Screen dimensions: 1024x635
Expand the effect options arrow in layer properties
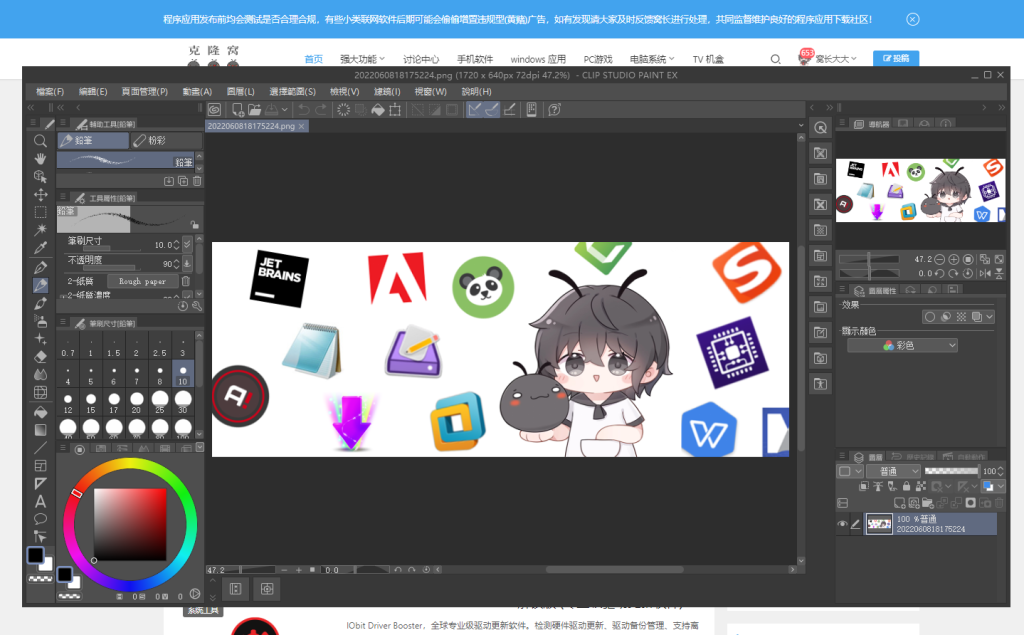[x=990, y=317]
